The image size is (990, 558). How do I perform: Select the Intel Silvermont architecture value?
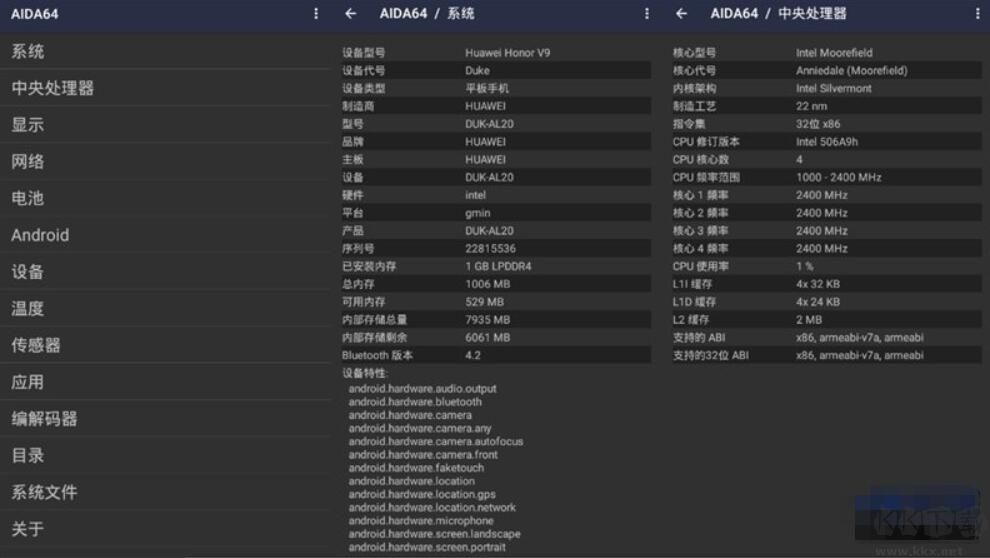tap(833, 88)
